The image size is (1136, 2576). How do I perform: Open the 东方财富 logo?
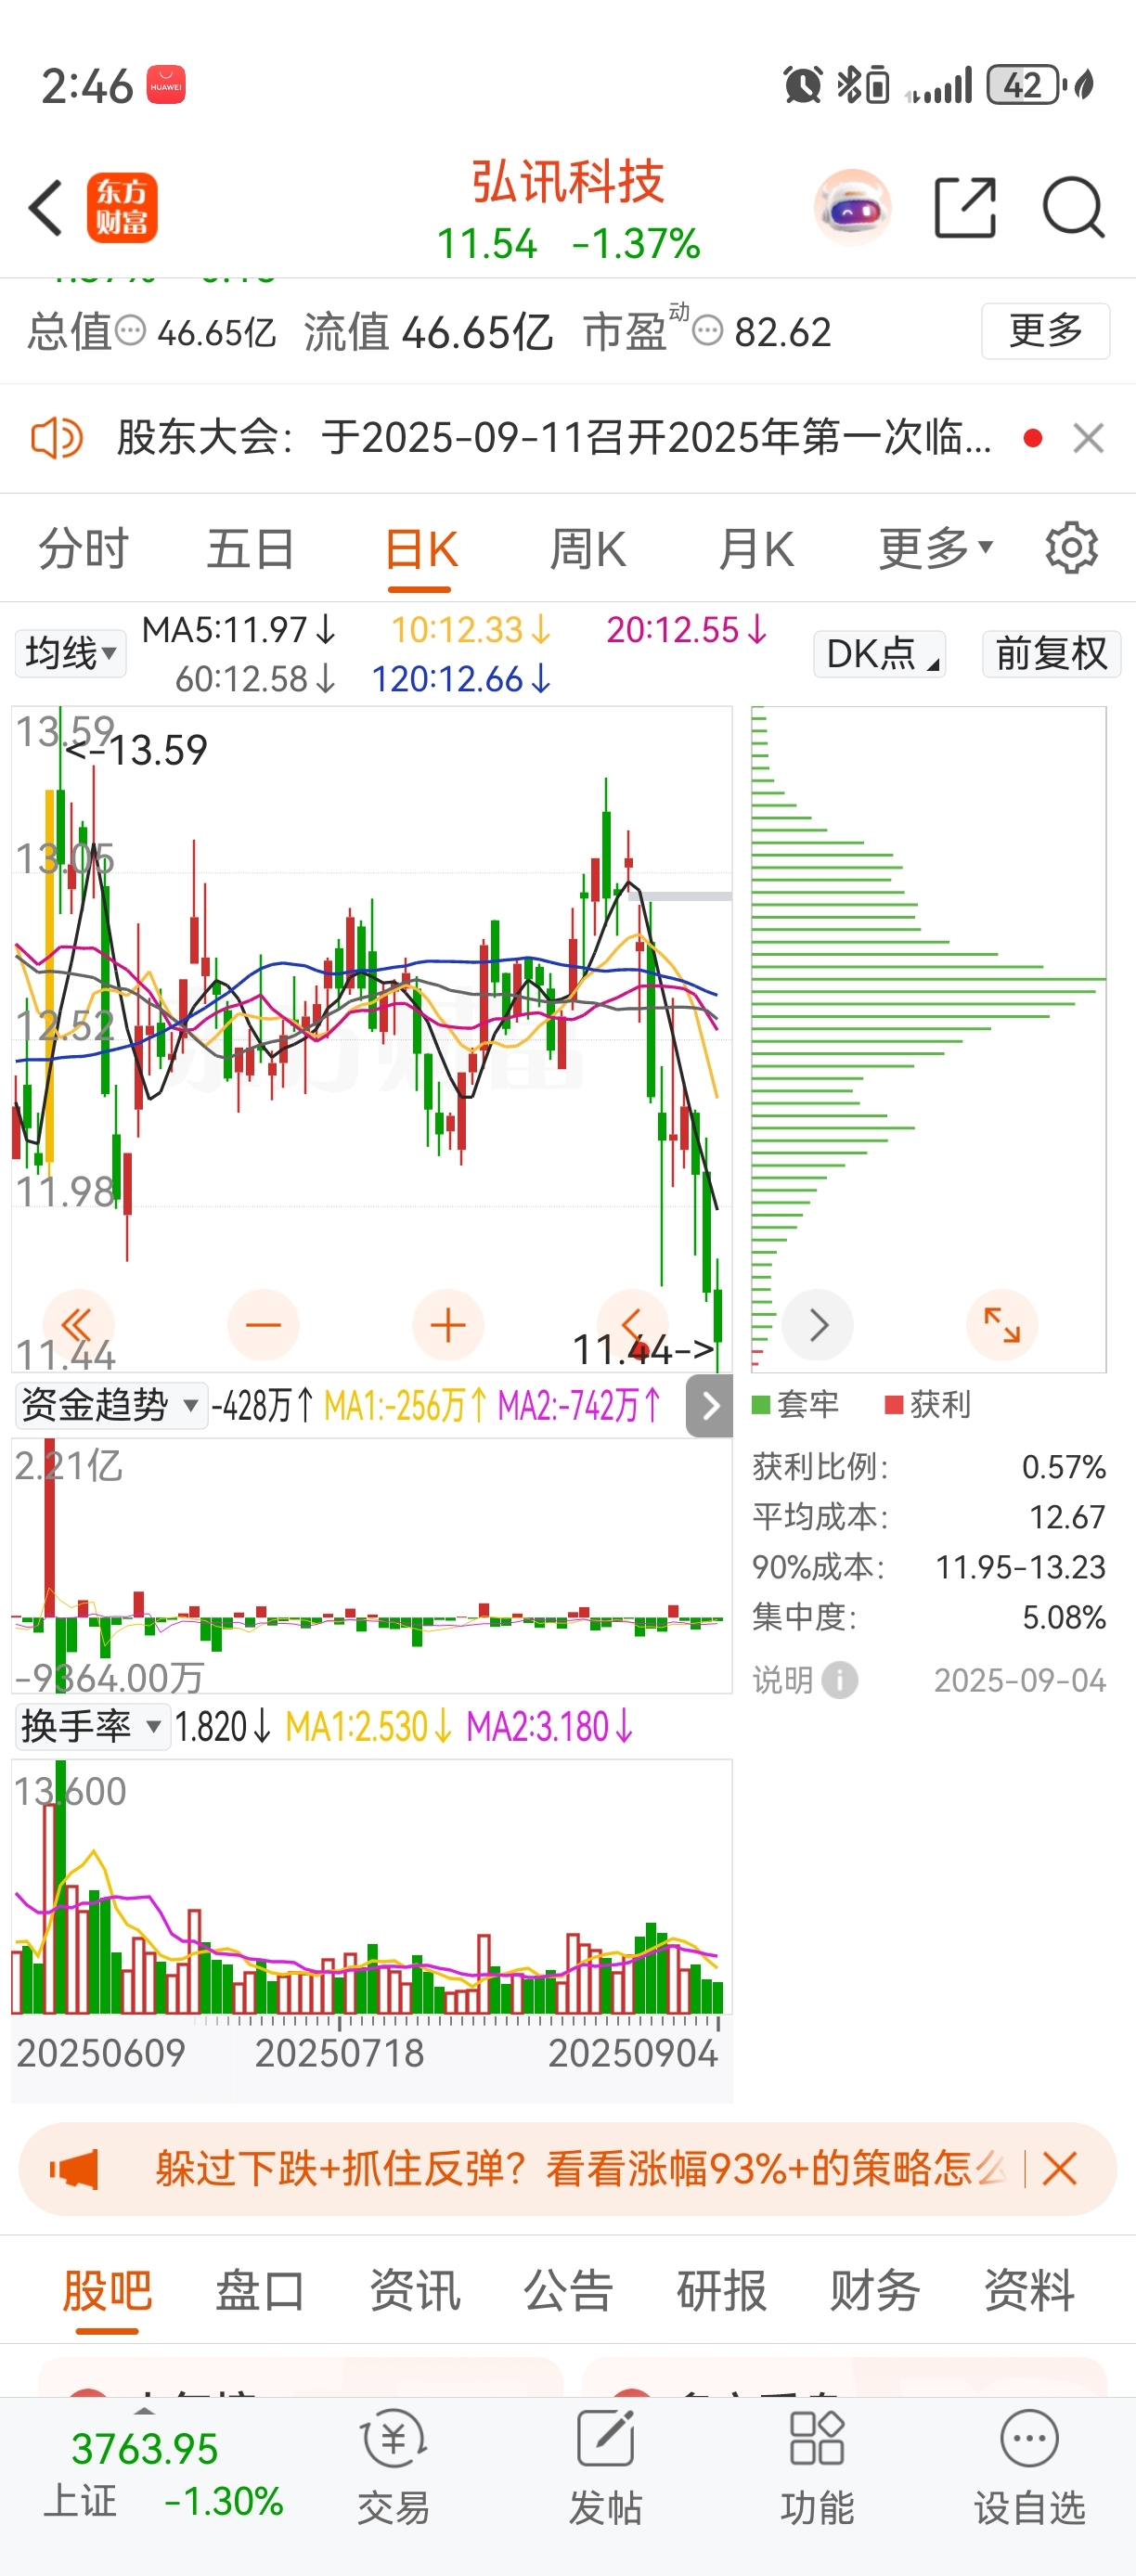[x=122, y=208]
